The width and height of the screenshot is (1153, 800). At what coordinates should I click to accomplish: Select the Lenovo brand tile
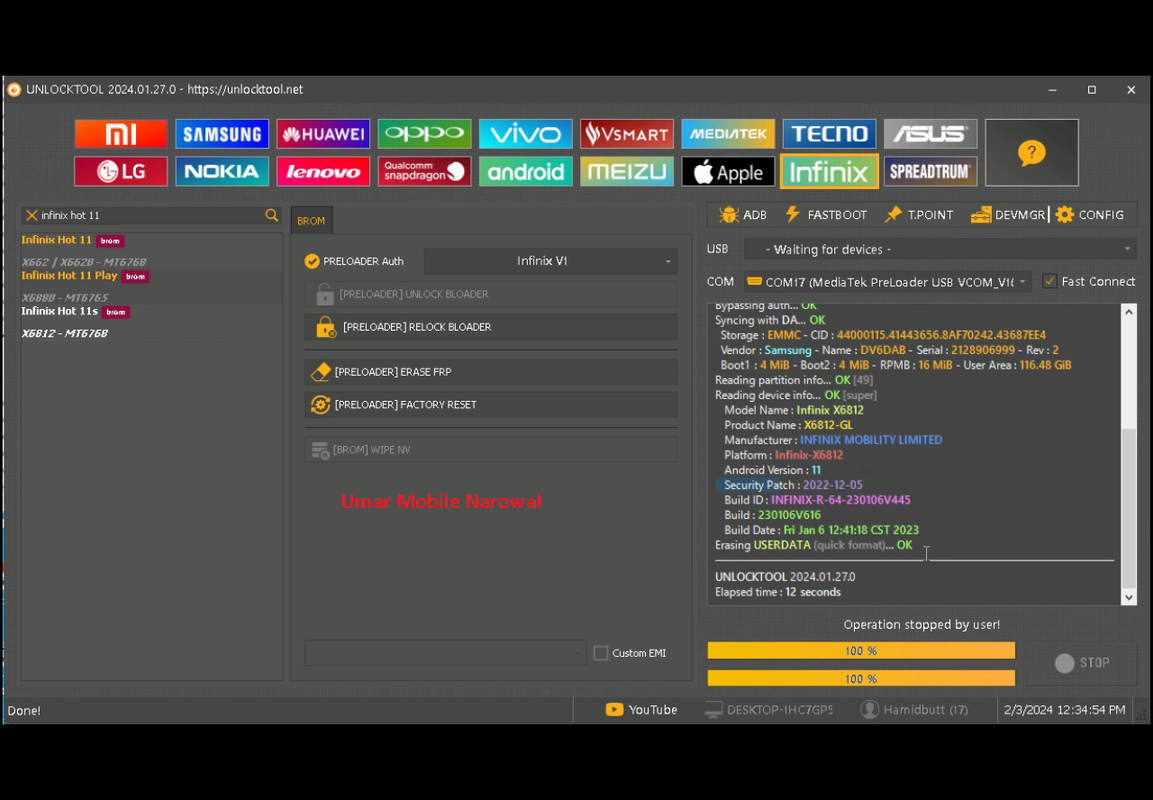tap(323, 171)
